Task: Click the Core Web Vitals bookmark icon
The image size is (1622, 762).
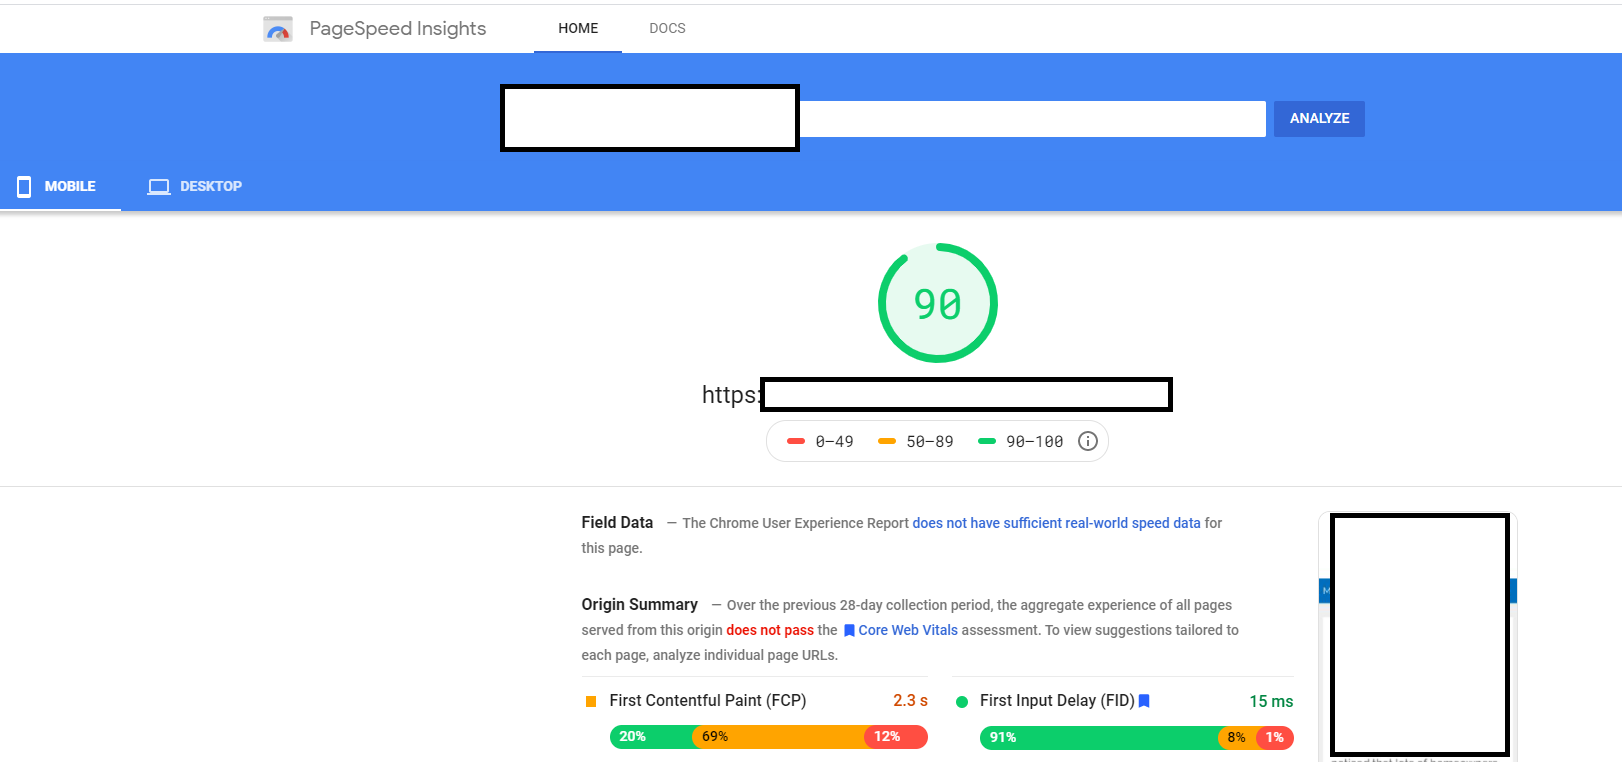Action: [849, 631]
